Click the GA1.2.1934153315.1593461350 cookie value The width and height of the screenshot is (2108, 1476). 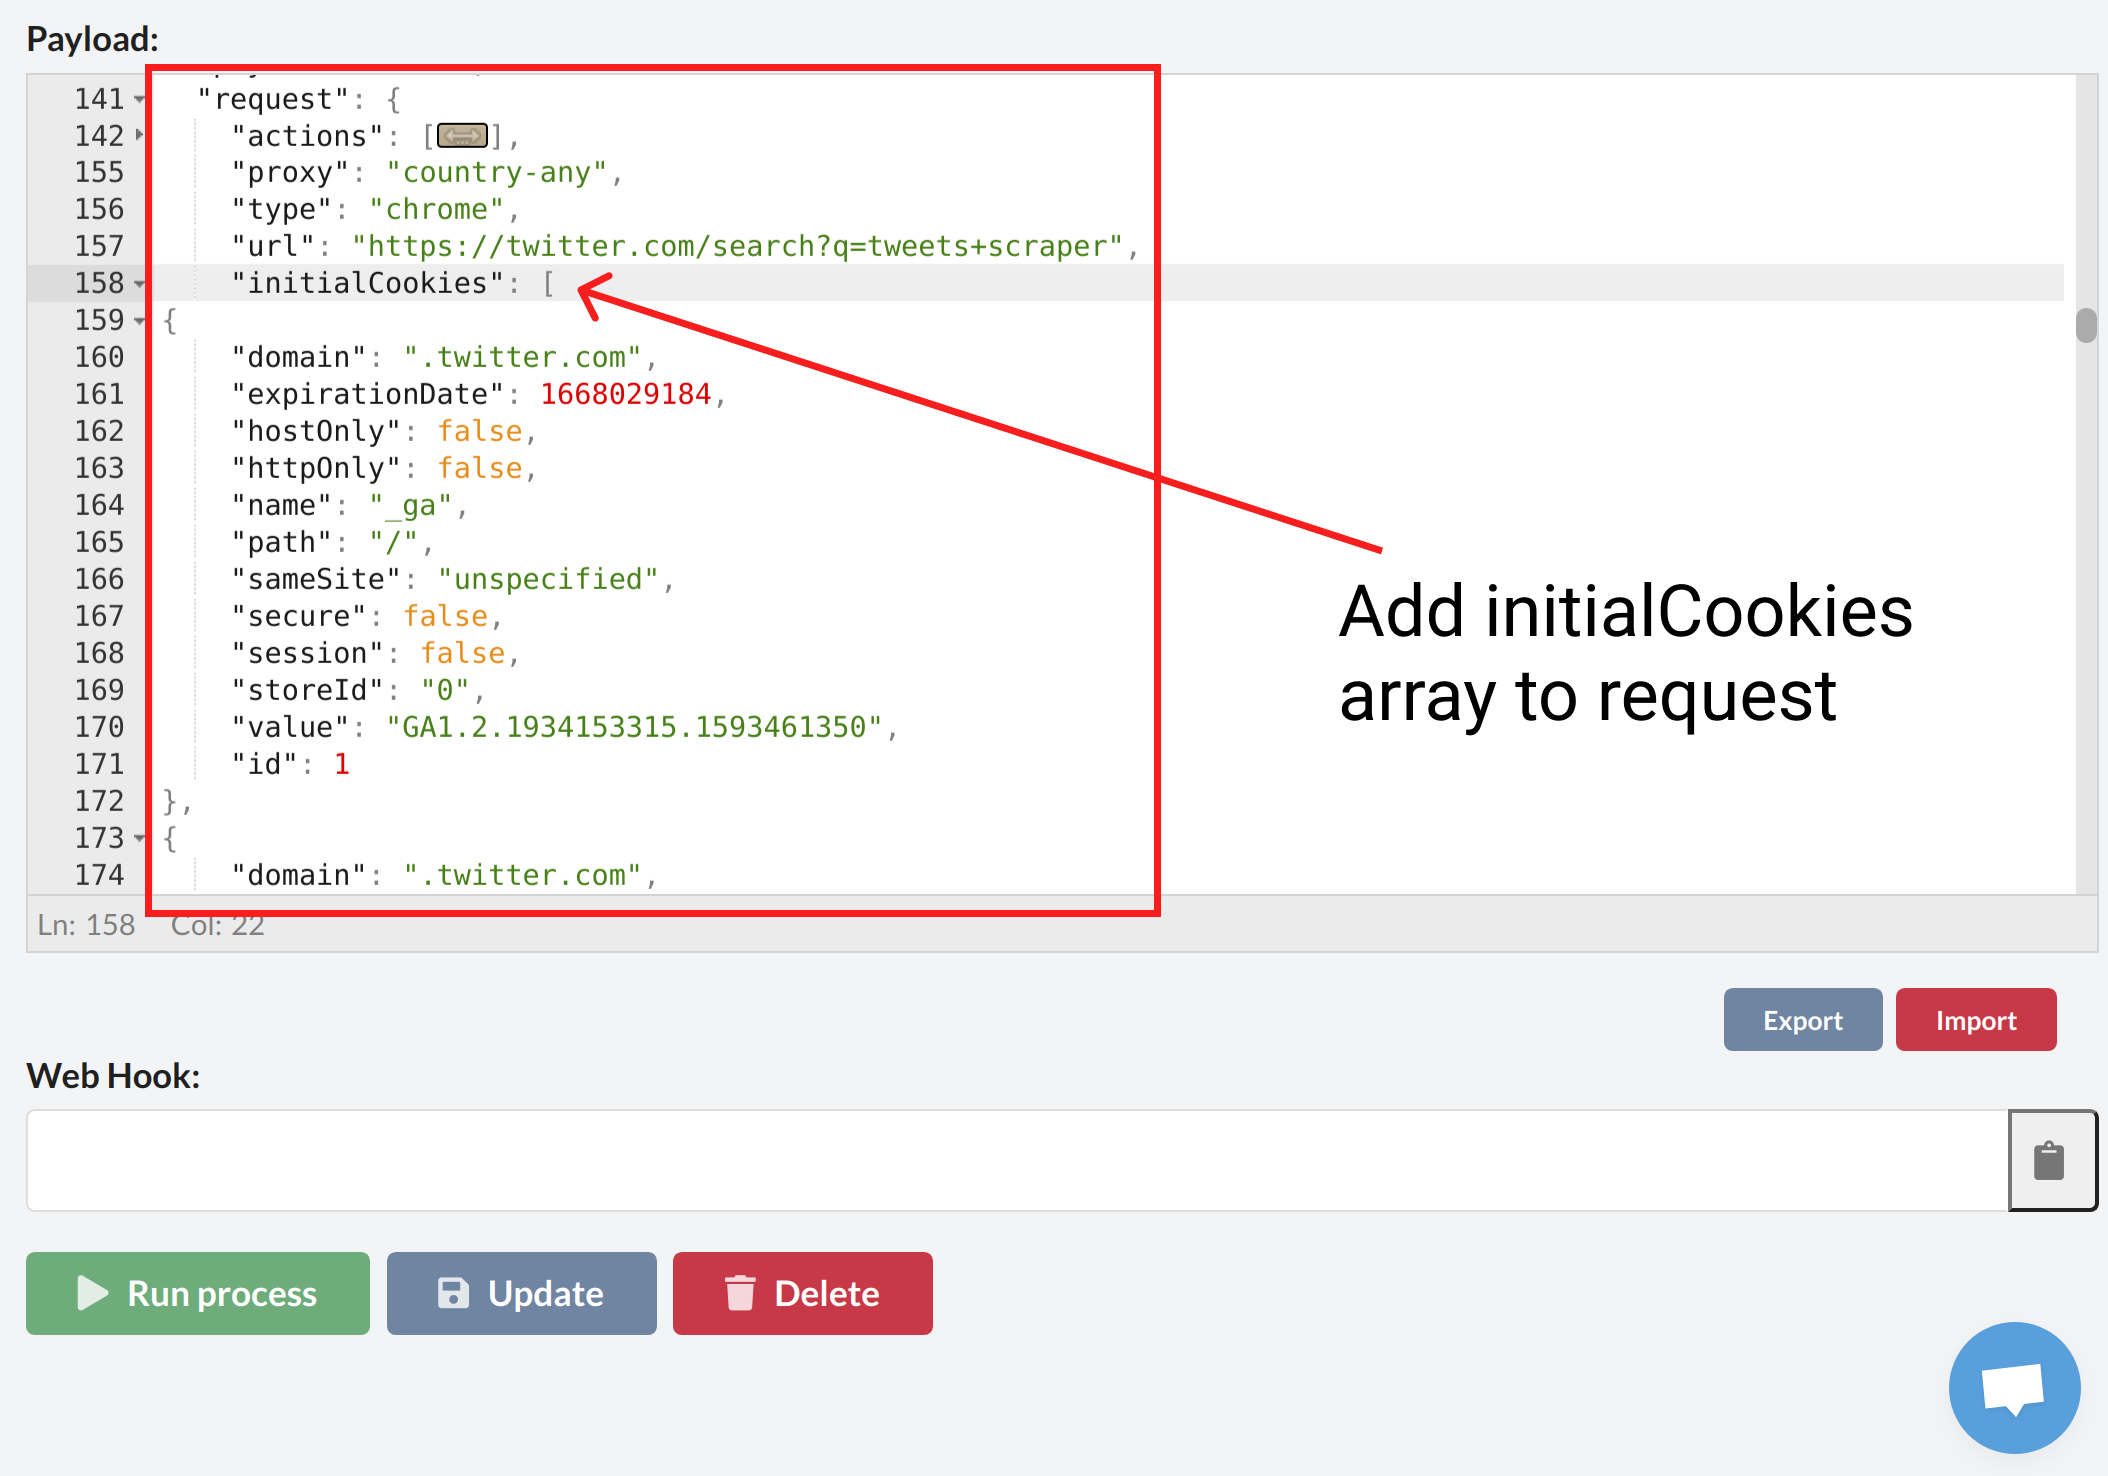[634, 728]
